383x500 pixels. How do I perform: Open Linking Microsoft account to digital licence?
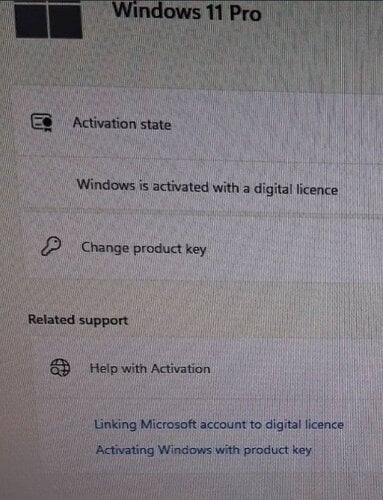click(219, 425)
